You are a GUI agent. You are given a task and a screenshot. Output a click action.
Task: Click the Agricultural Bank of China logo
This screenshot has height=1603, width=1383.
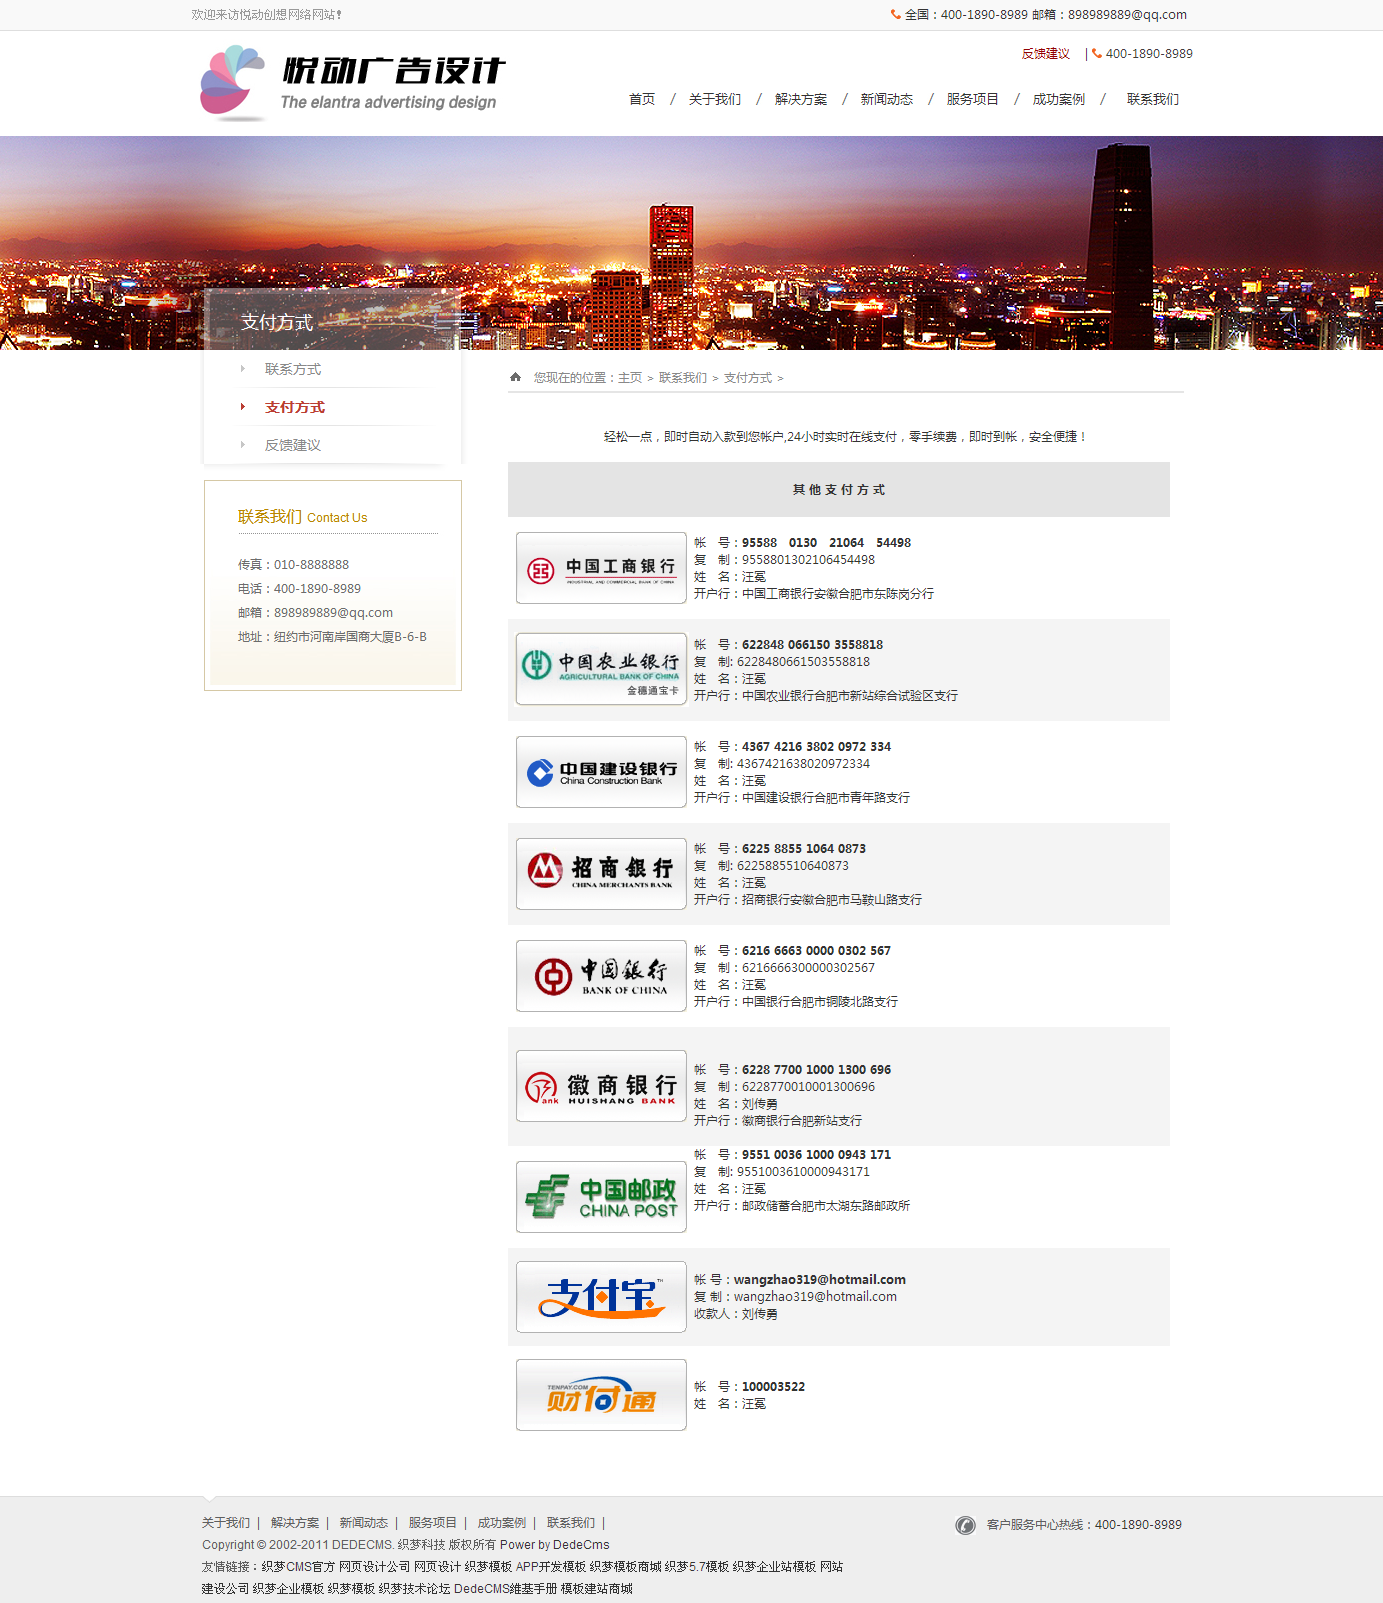(x=601, y=669)
